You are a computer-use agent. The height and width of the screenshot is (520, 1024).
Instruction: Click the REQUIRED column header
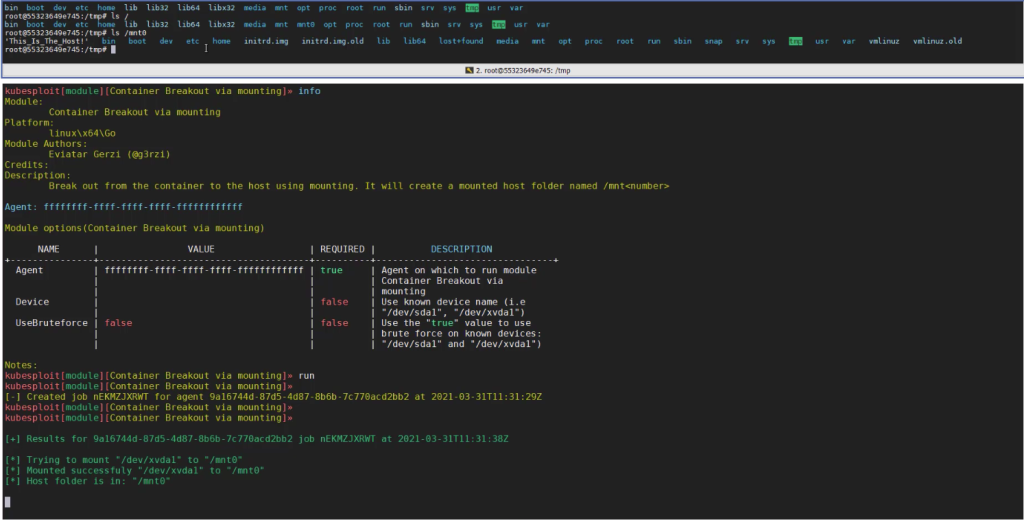[x=342, y=249]
